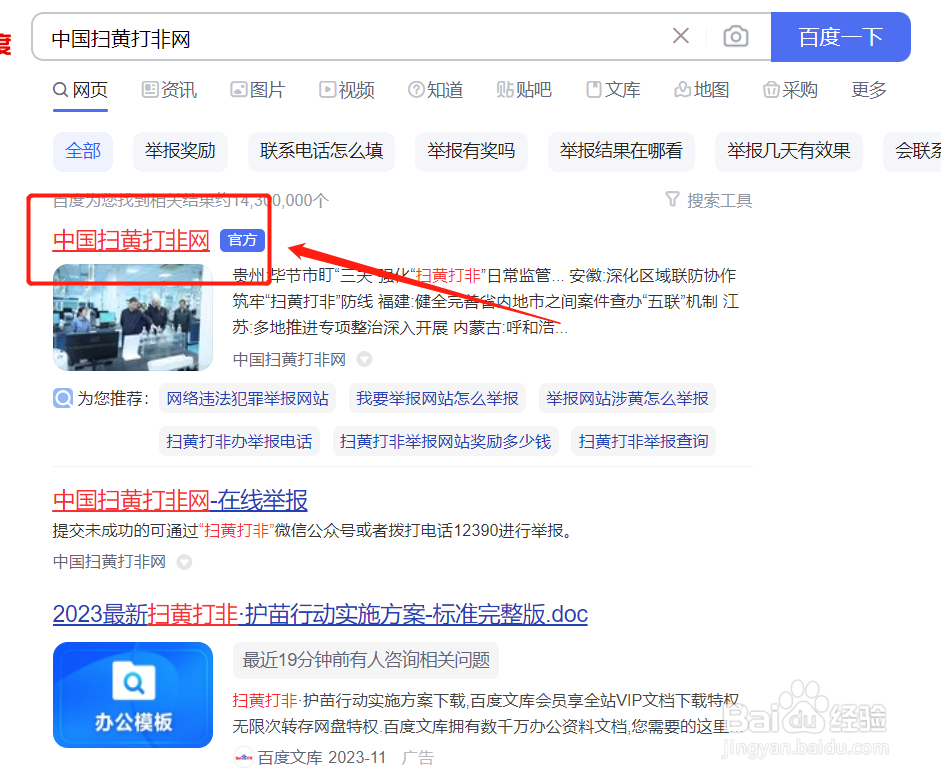This screenshot has height=780, width=941.
Task: Open the 采购 tab
Action: 790,91
